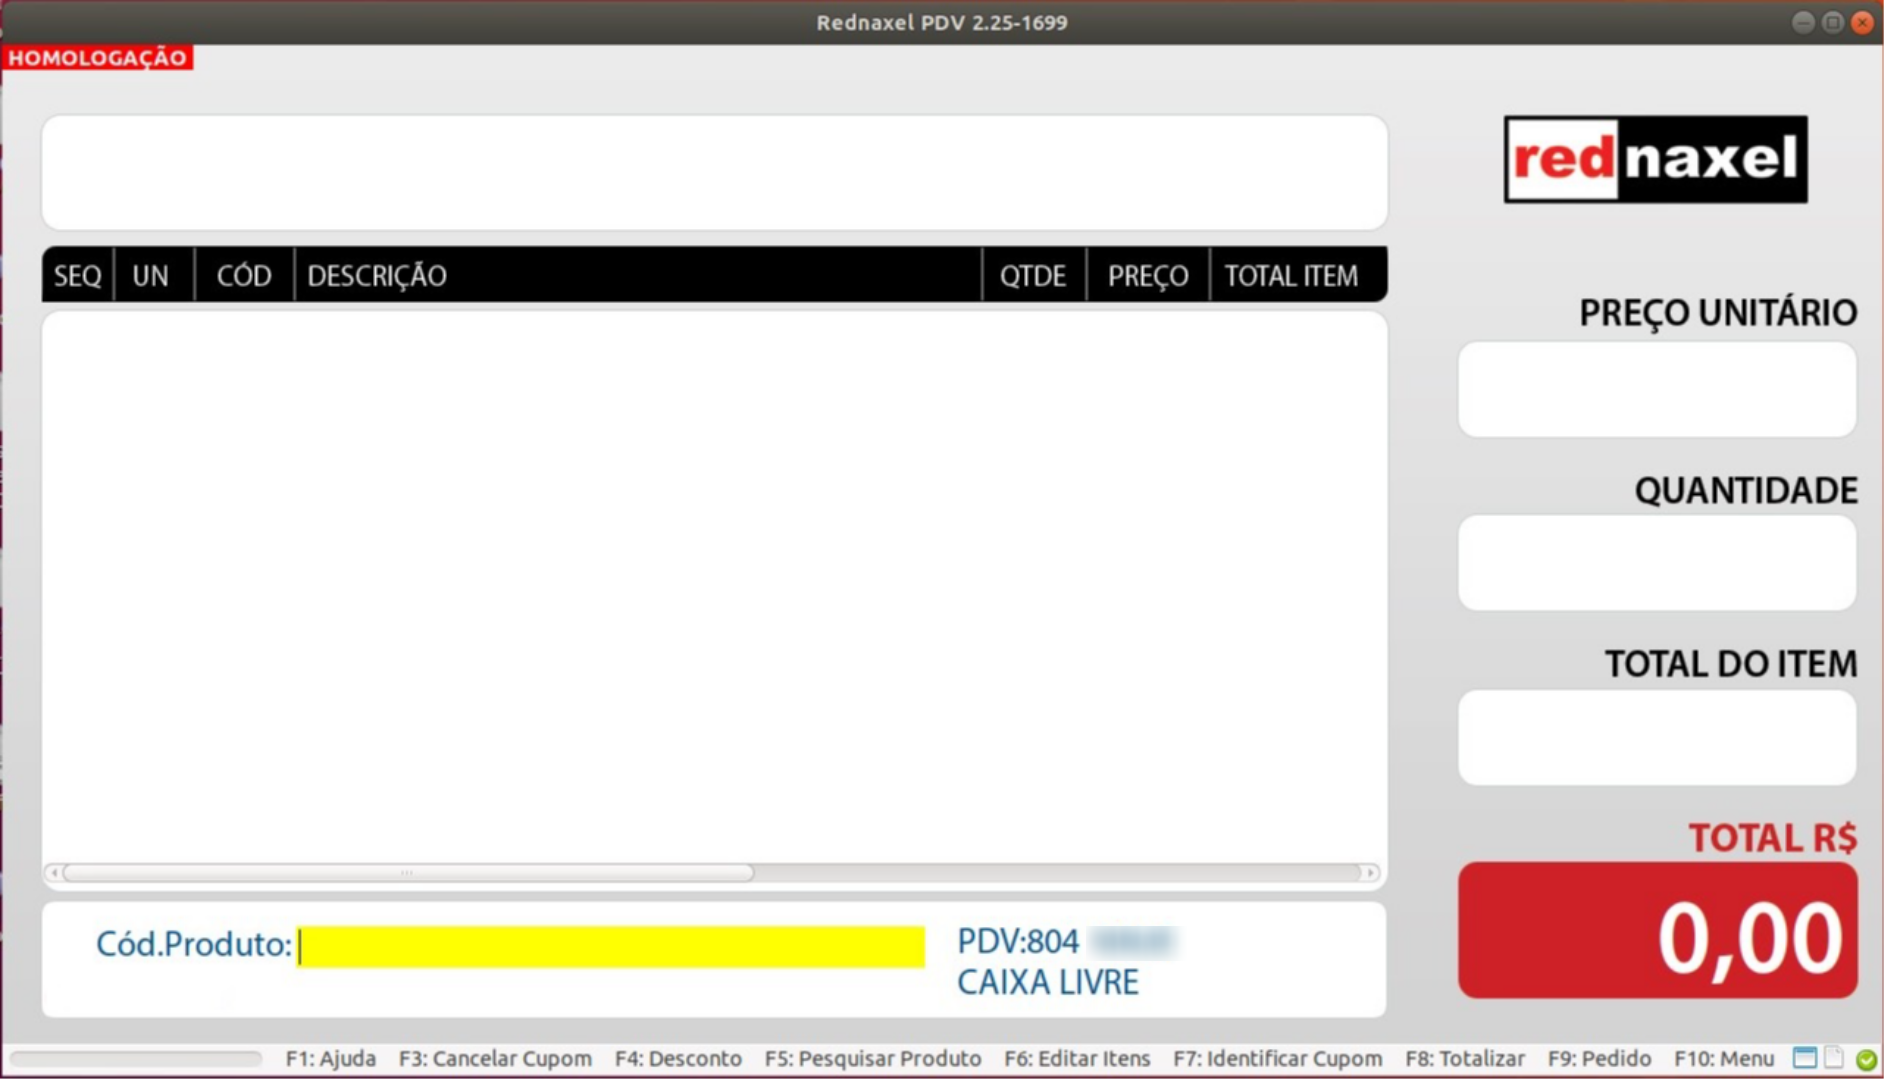Screen dimensions: 1885x1080
Task: Click F8: Totalizar to total the sale
Action: (x=1466, y=1058)
